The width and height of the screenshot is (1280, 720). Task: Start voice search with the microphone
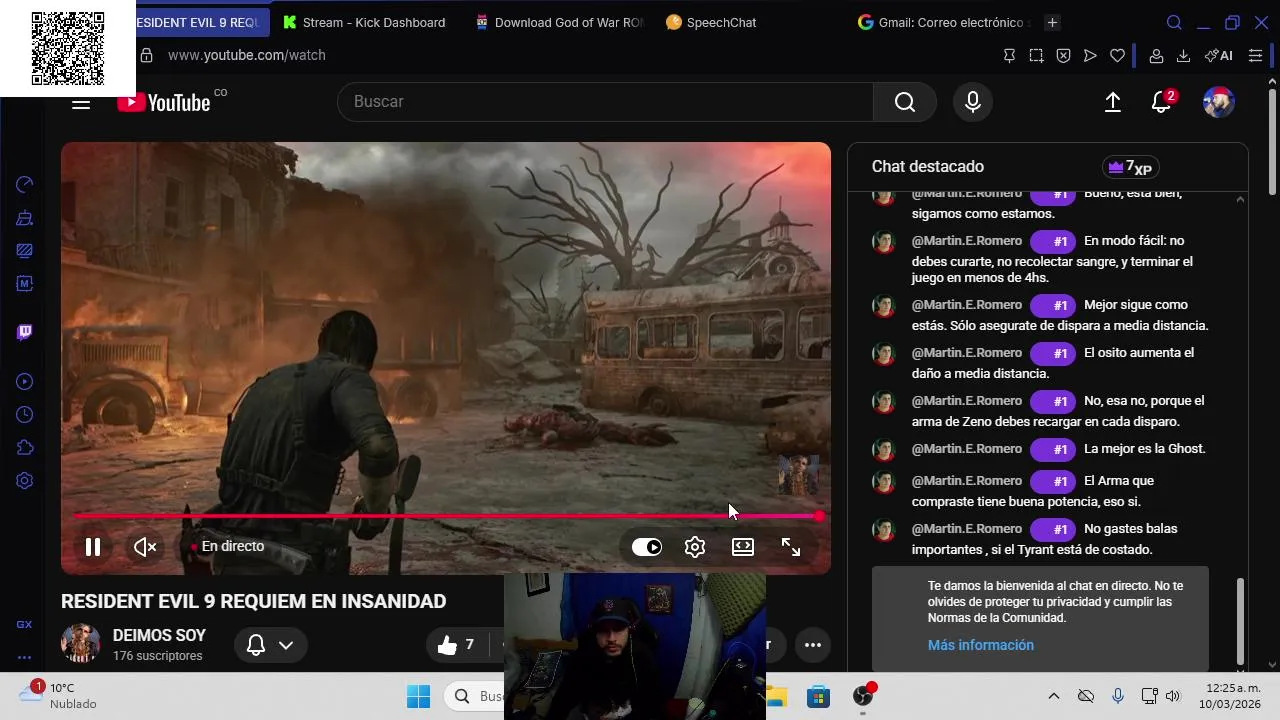(x=973, y=102)
